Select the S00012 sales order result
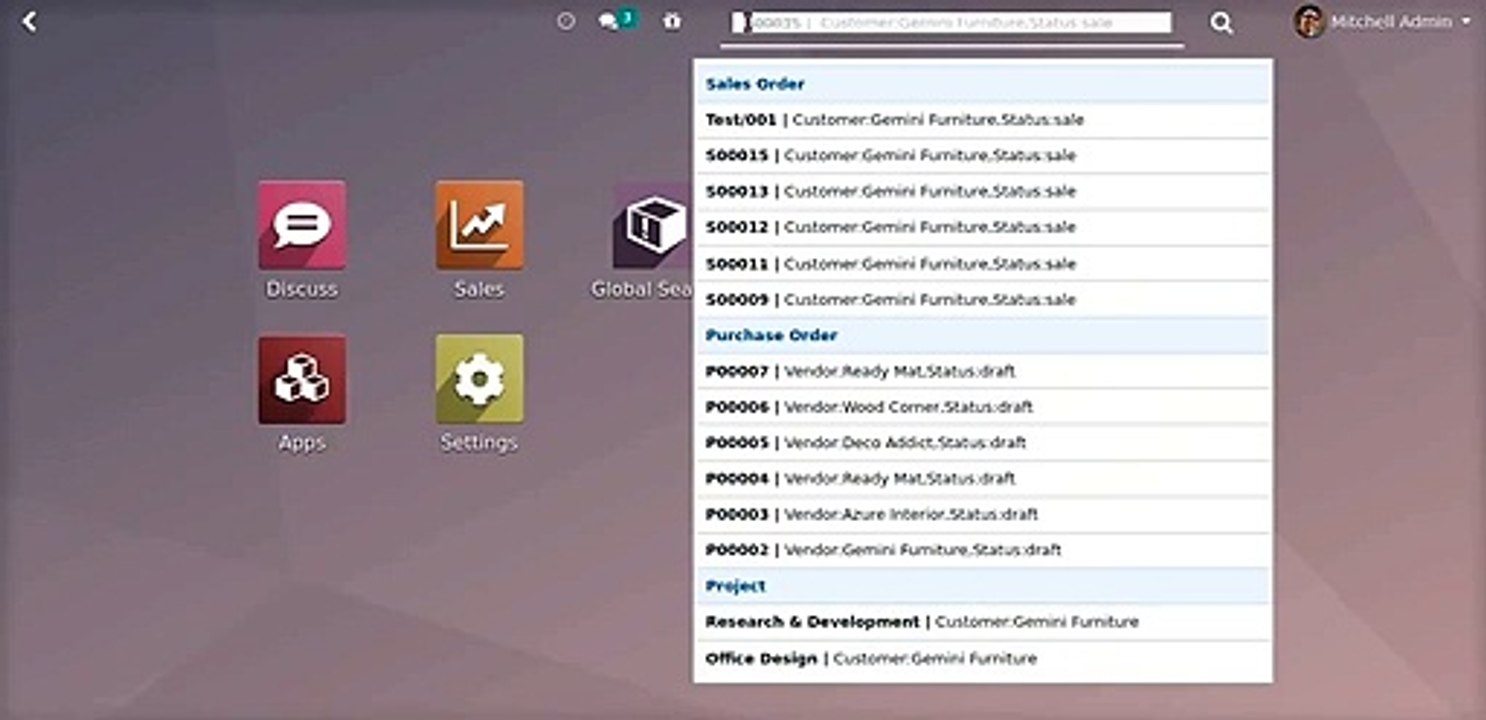The width and height of the screenshot is (1486, 720). tap(983, 228)
